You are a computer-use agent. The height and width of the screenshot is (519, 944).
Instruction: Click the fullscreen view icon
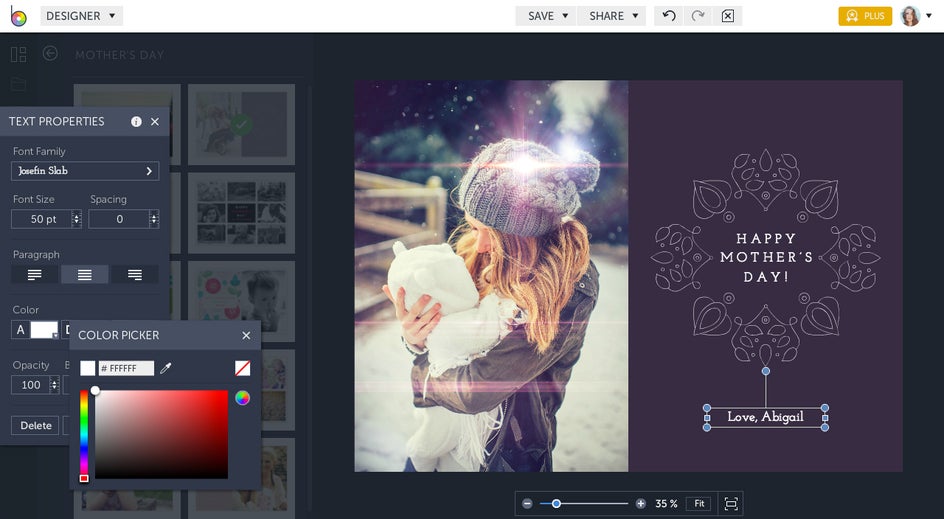tap(731, 504)
